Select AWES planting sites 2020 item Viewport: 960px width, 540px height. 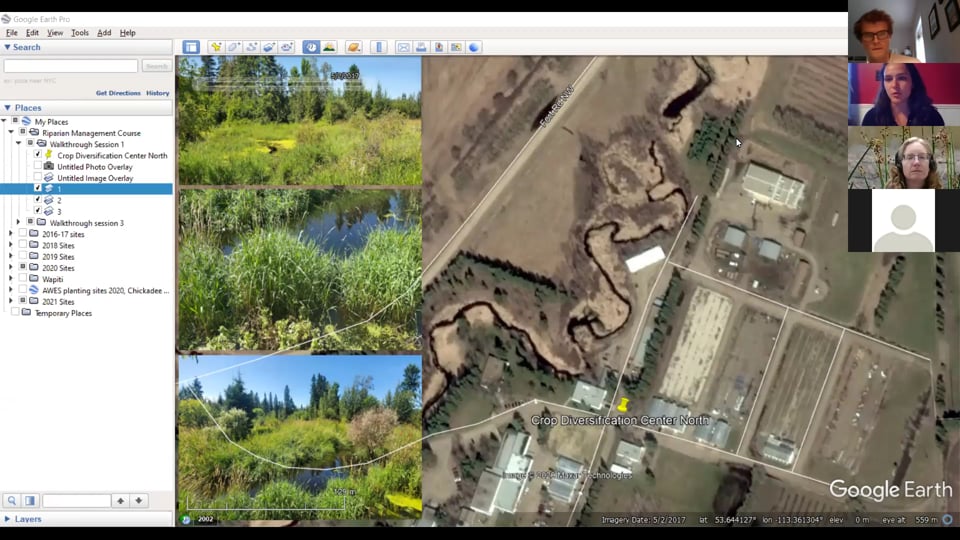coord(105,290)
